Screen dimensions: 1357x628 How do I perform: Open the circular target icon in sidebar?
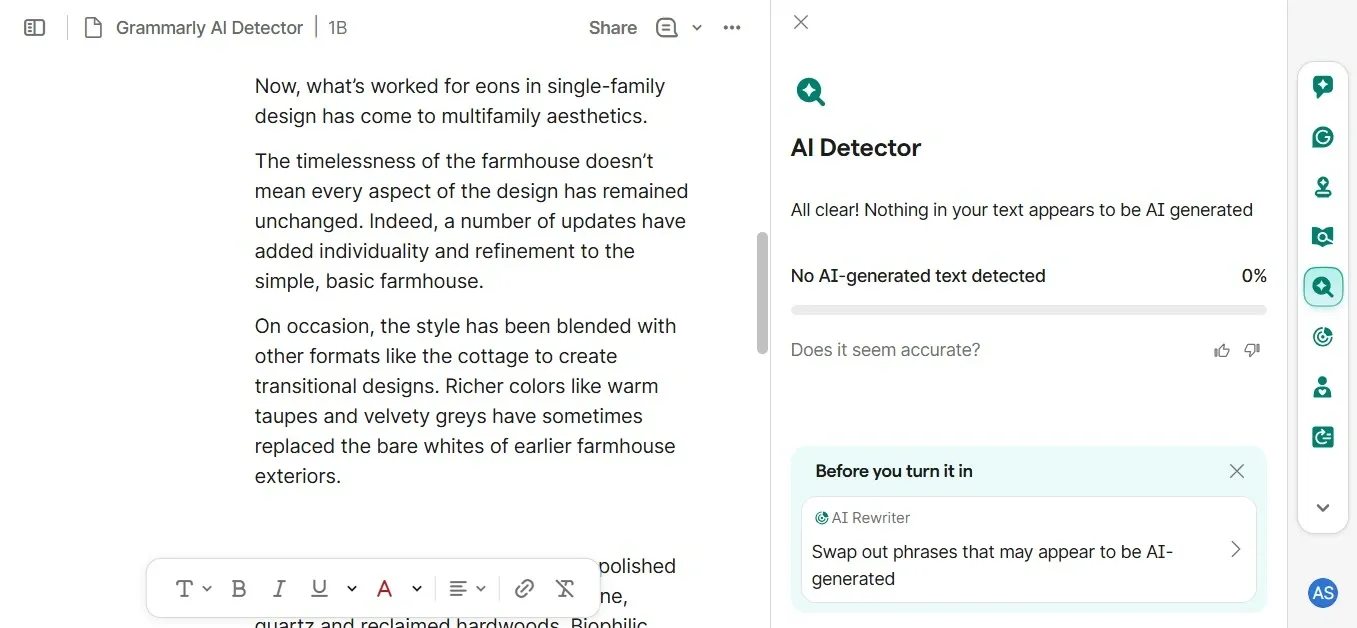point(1322,337)
